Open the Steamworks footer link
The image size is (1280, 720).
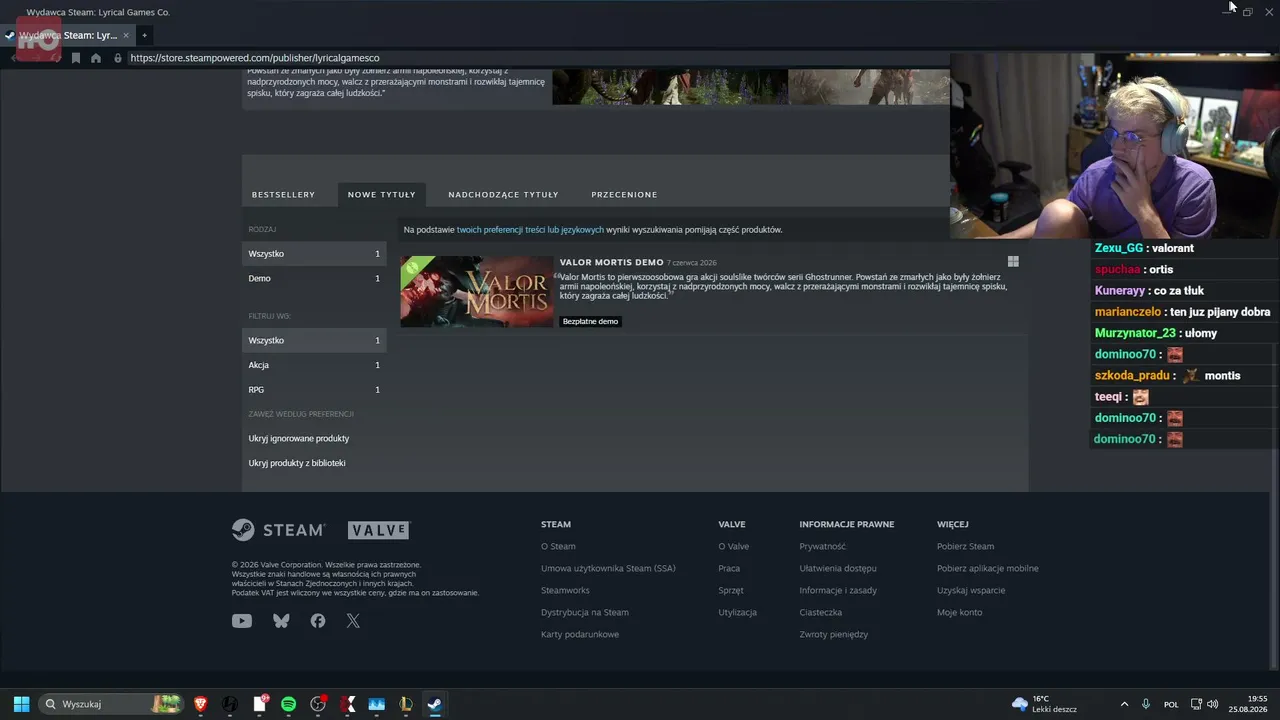[565, 590]
